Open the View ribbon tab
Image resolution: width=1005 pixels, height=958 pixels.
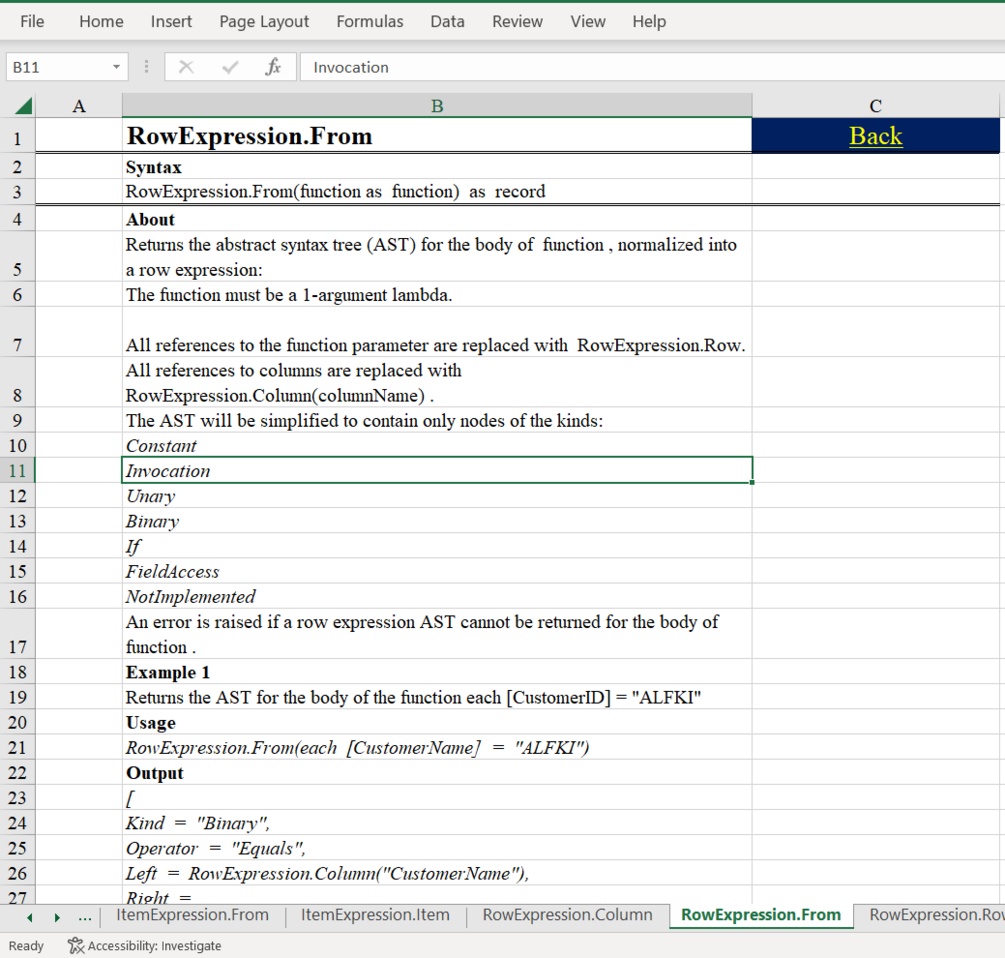[588, 21]
